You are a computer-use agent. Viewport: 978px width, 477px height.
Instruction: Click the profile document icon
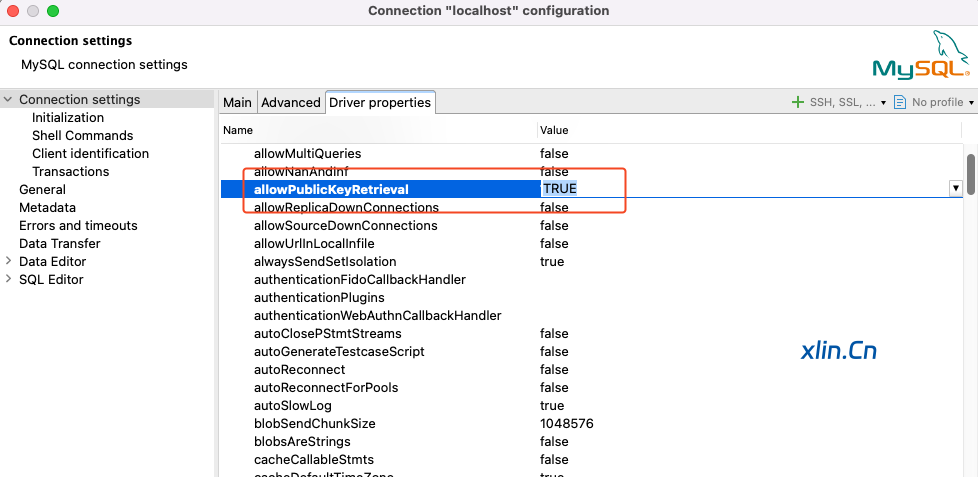900,102
